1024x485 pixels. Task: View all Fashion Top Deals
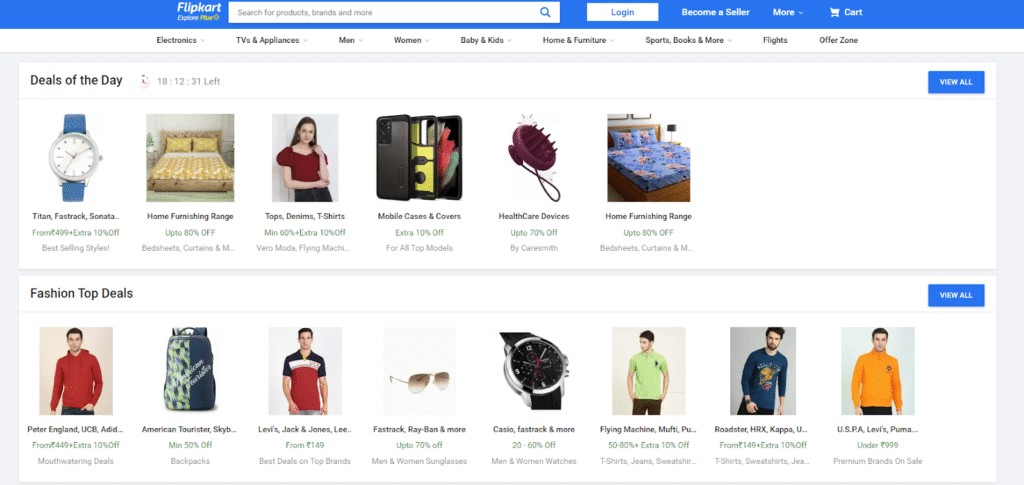click(x=956, y=295)
